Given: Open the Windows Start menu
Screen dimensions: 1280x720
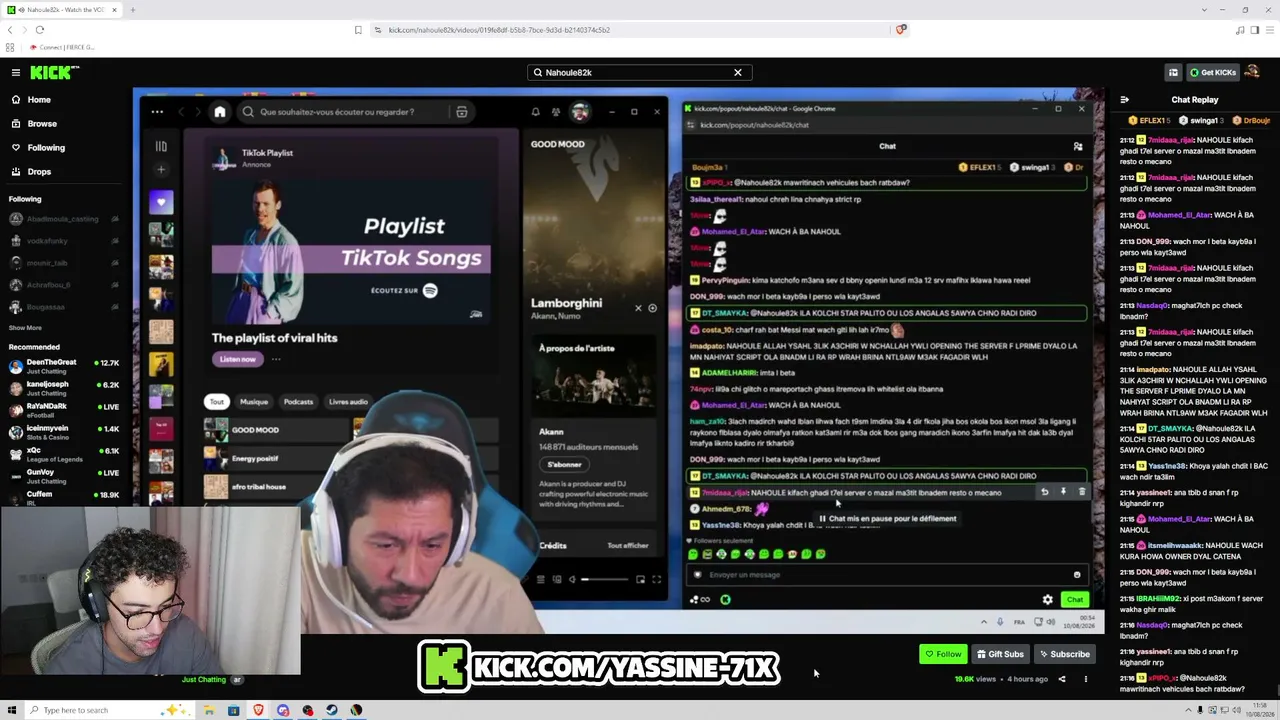Looking at the screenshot, I should 10,710.
